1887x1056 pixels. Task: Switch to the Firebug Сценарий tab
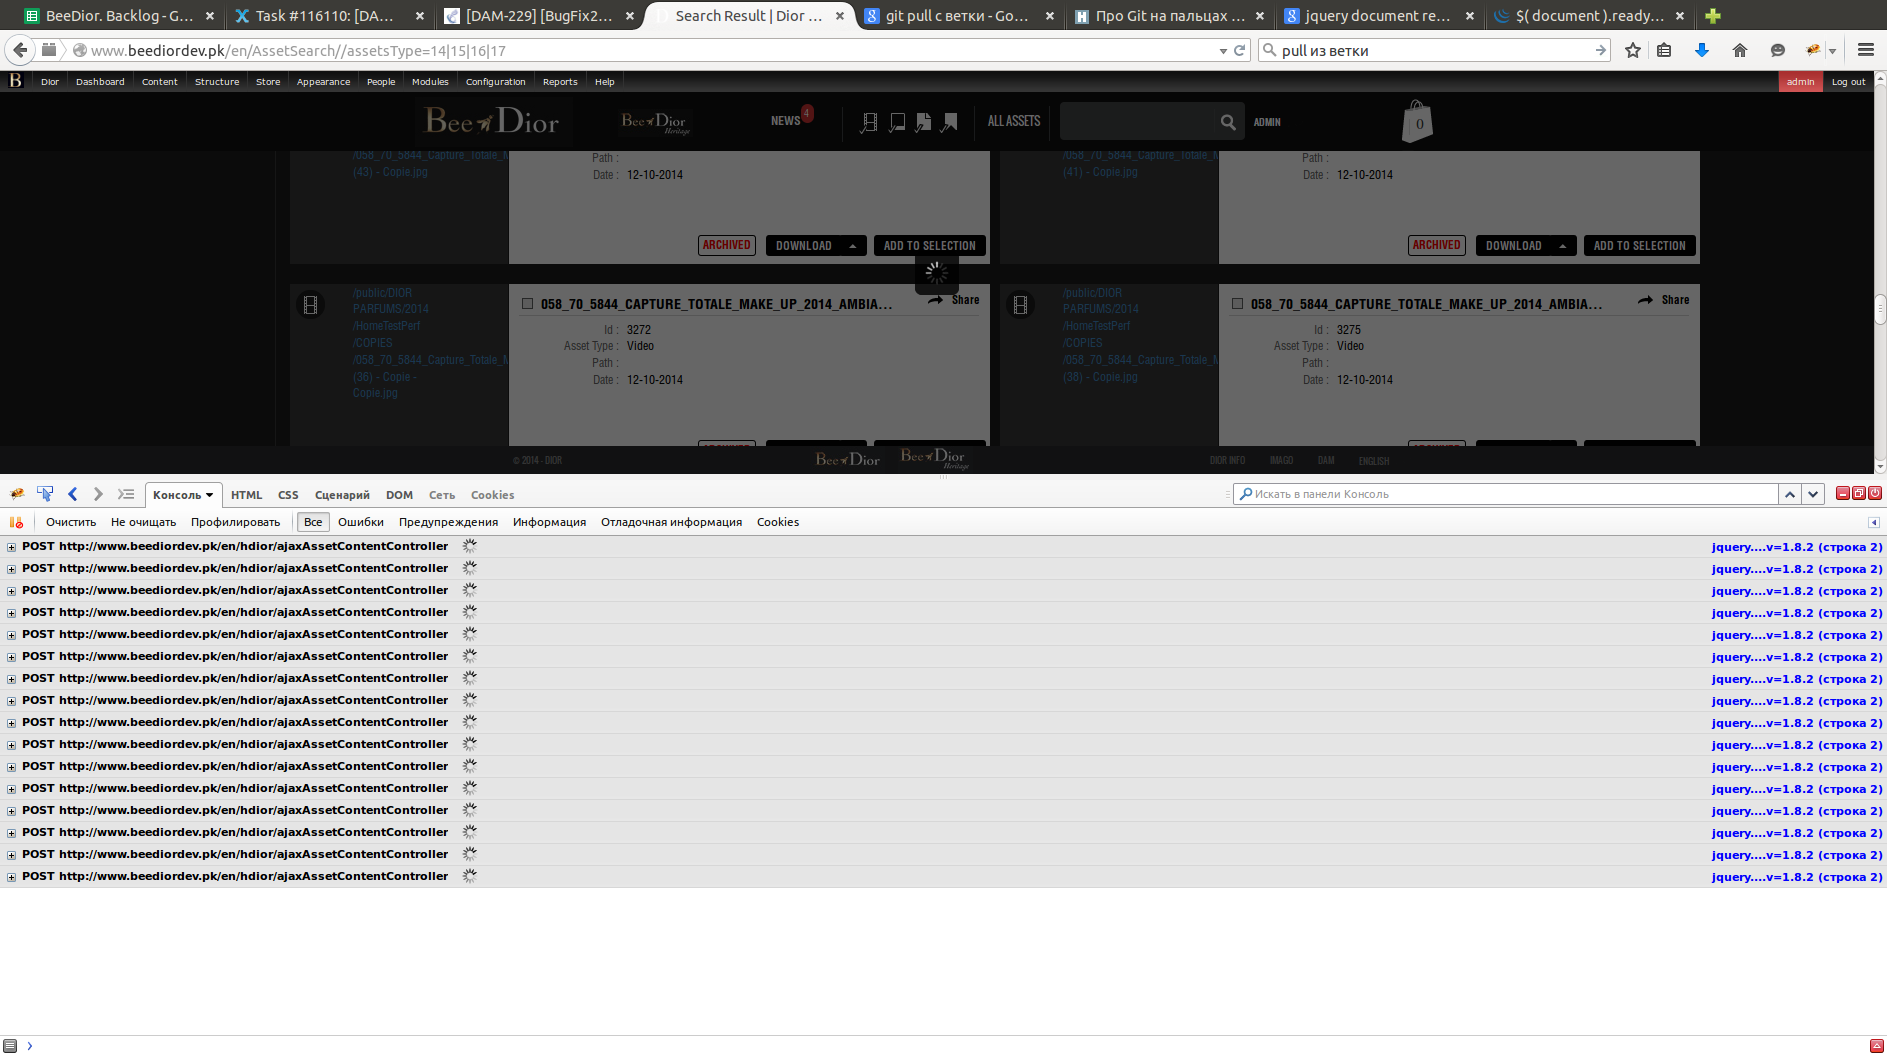point(342,495)
